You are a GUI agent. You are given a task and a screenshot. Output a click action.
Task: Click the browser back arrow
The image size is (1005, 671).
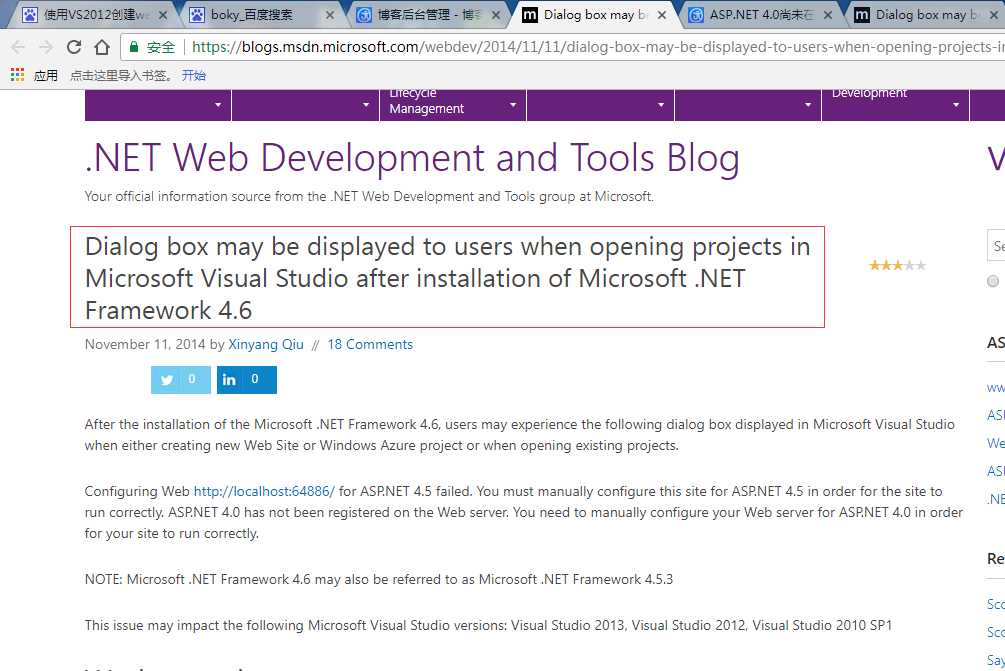18,47
